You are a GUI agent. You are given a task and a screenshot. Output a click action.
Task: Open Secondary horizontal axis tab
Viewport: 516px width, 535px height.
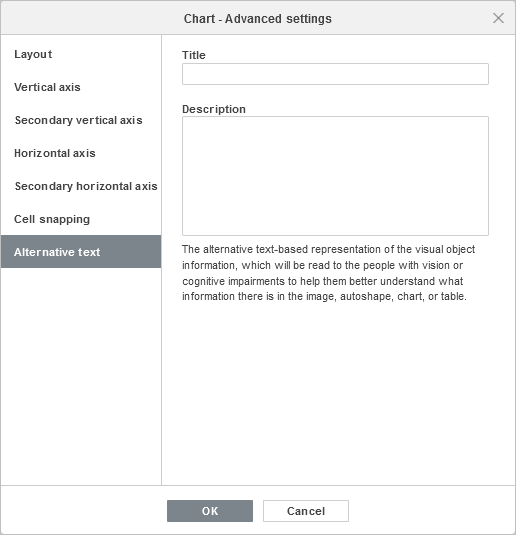tap(81, 186)
